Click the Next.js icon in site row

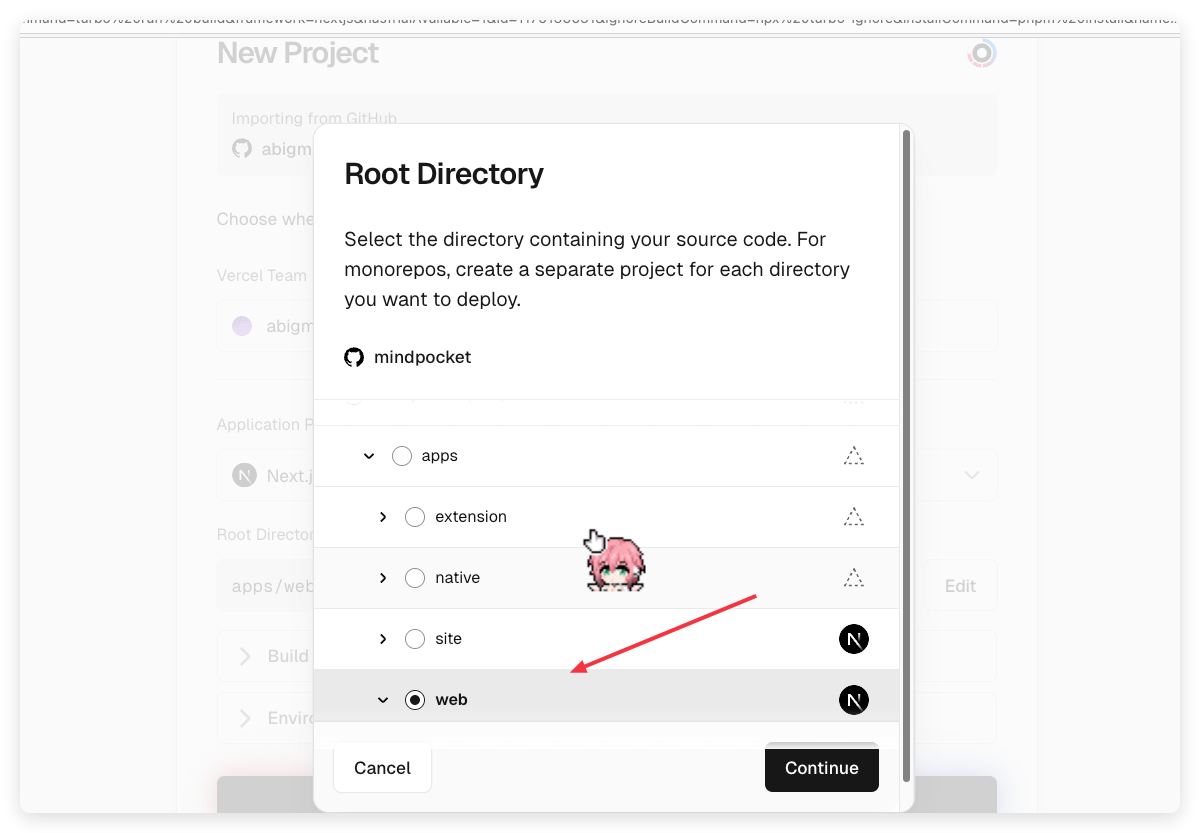[x=853, y=639]
